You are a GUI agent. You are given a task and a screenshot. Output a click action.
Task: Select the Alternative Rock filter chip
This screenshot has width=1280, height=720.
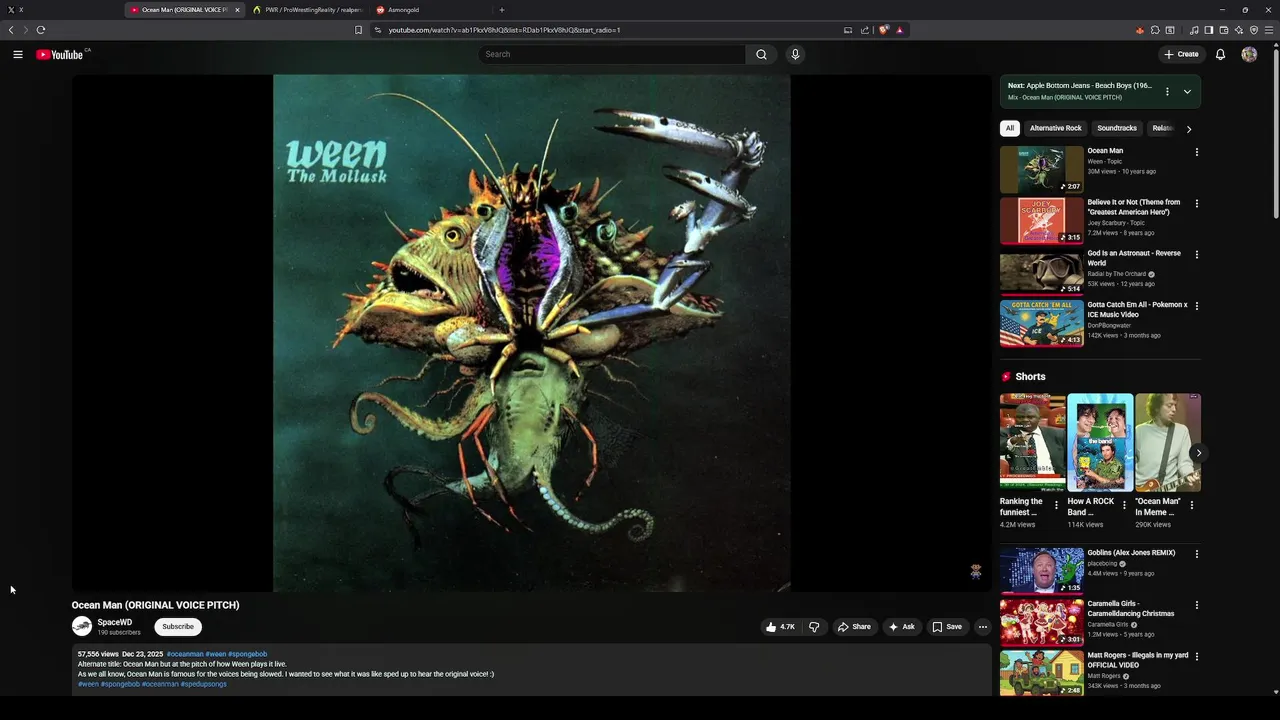tap(1056, 128)
